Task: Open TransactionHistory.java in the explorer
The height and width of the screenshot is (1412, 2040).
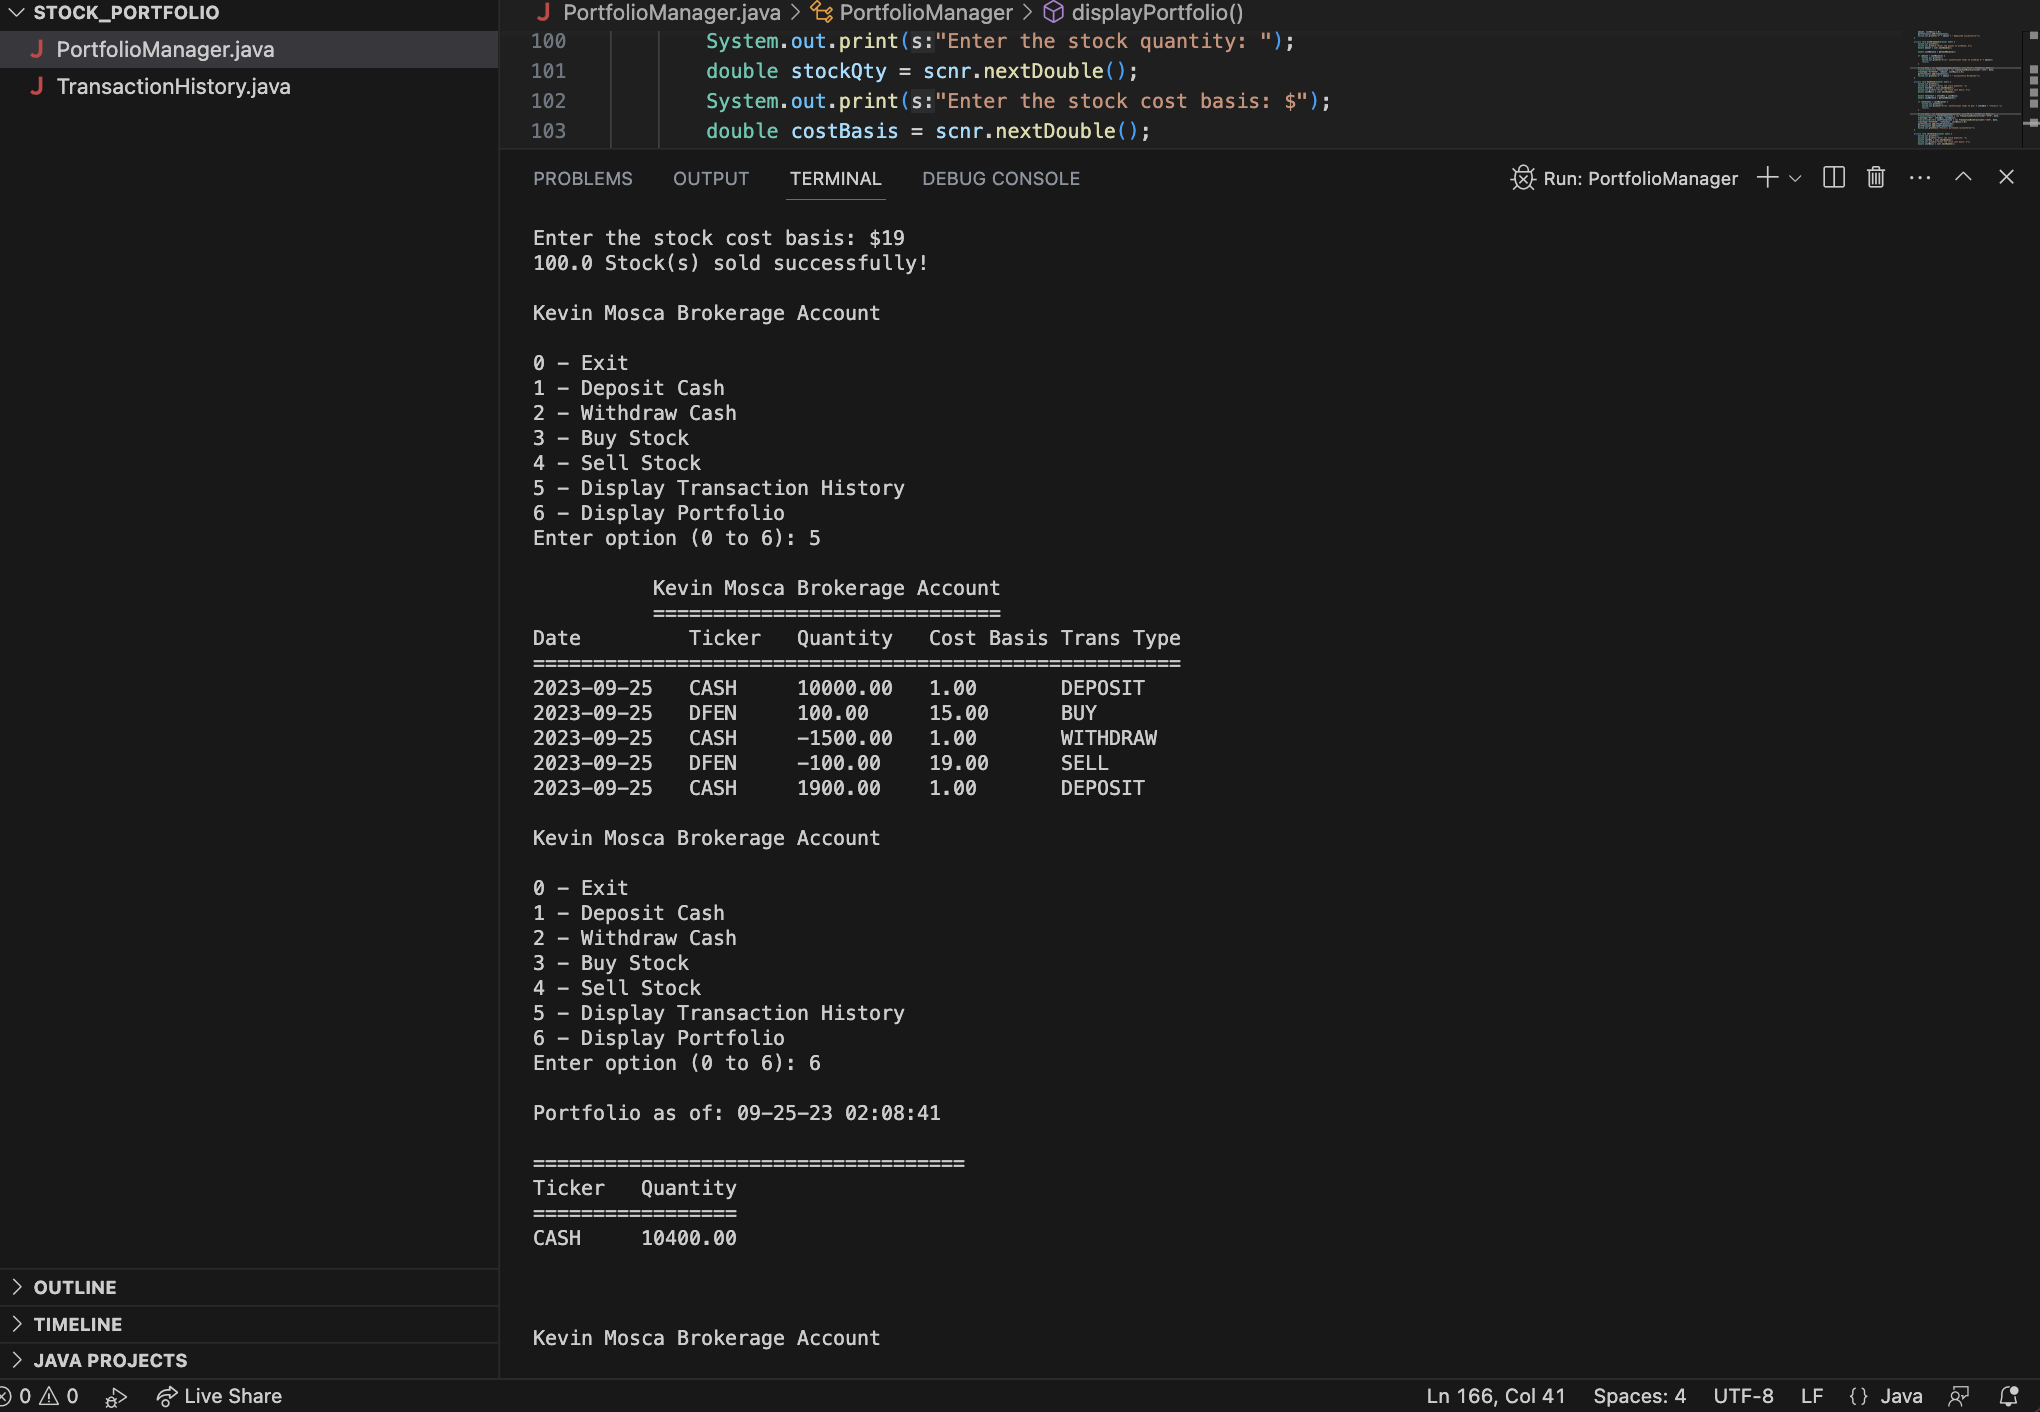Action: [x=173, y=87]
